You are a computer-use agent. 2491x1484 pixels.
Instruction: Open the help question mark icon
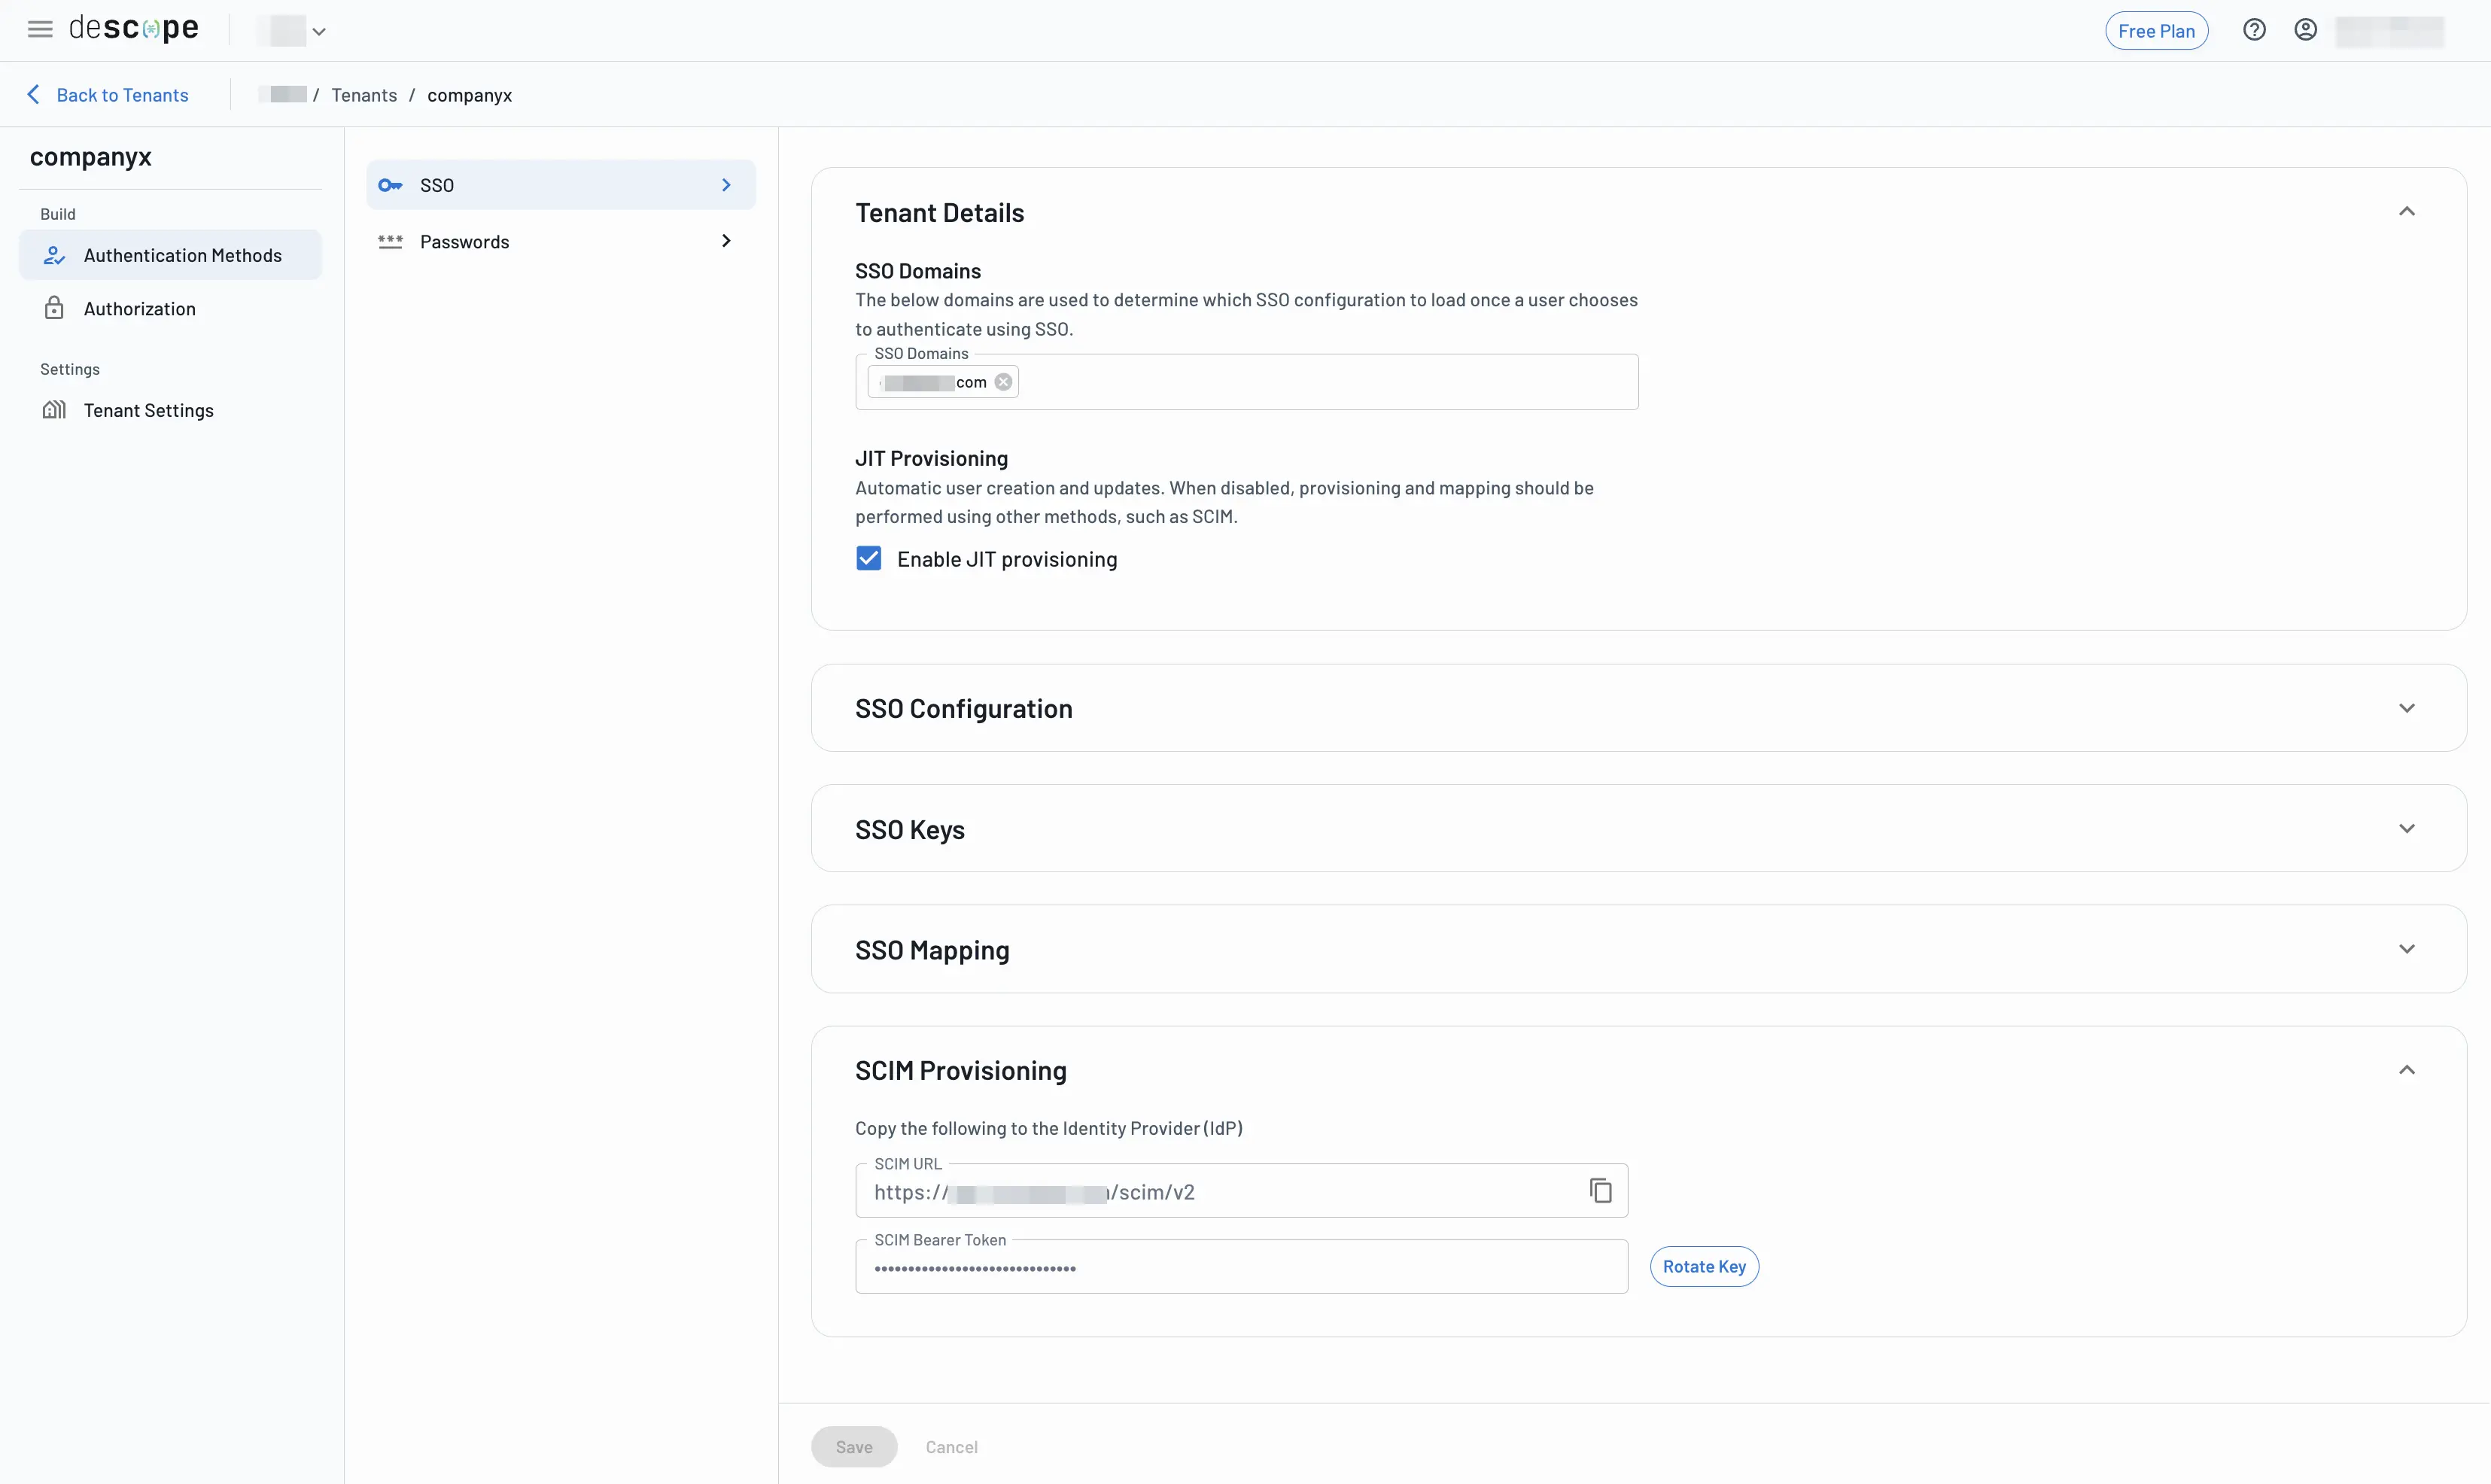[2253, 30]
